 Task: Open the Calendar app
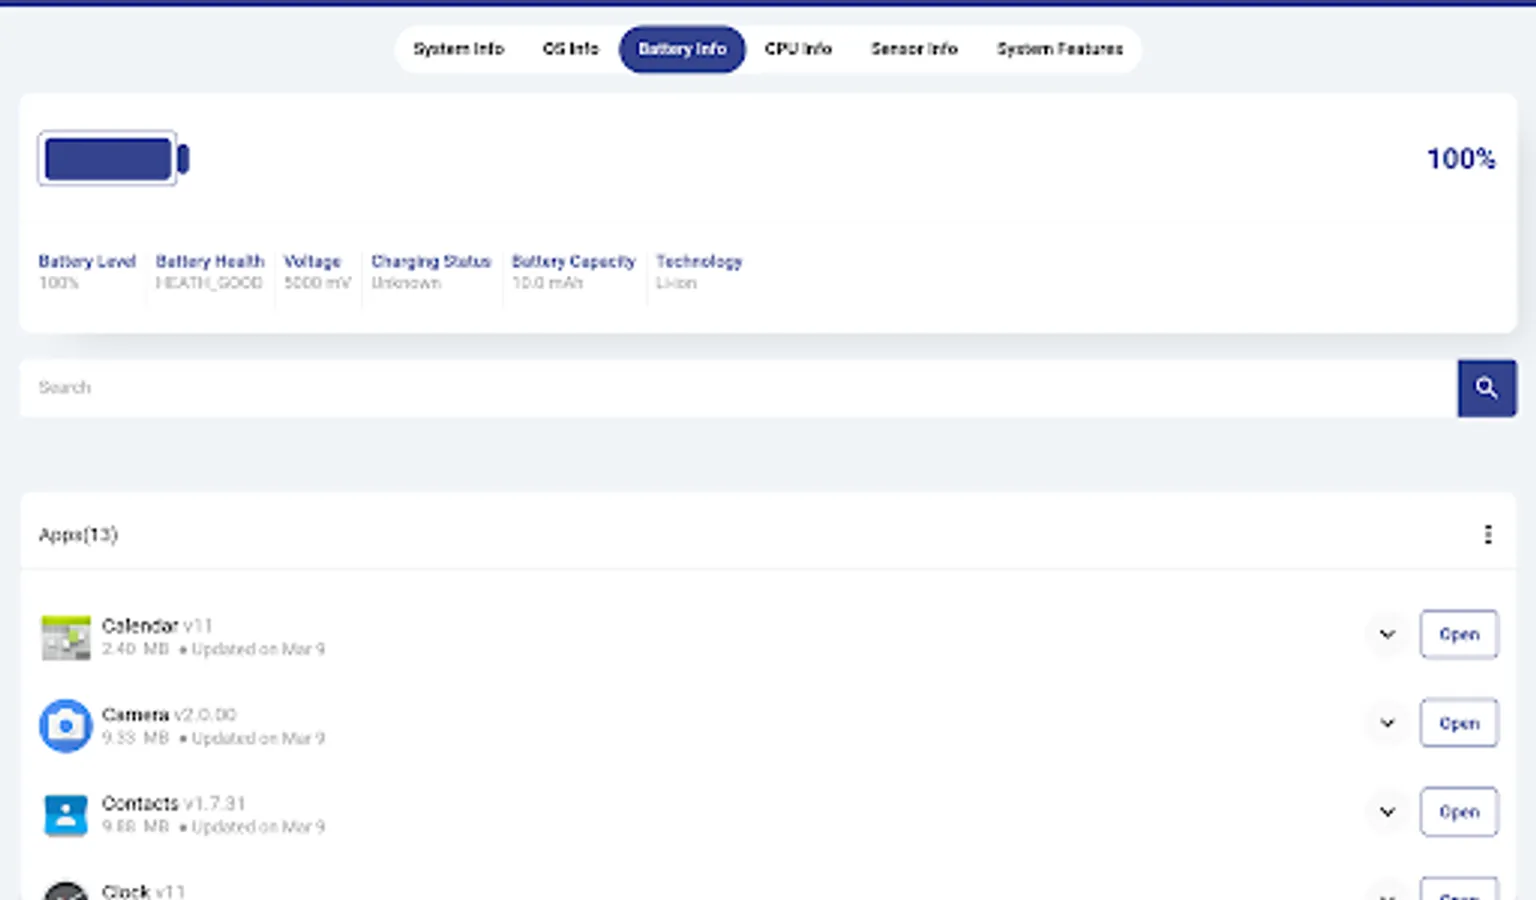pyautogui.click(x=1459, y=634)
